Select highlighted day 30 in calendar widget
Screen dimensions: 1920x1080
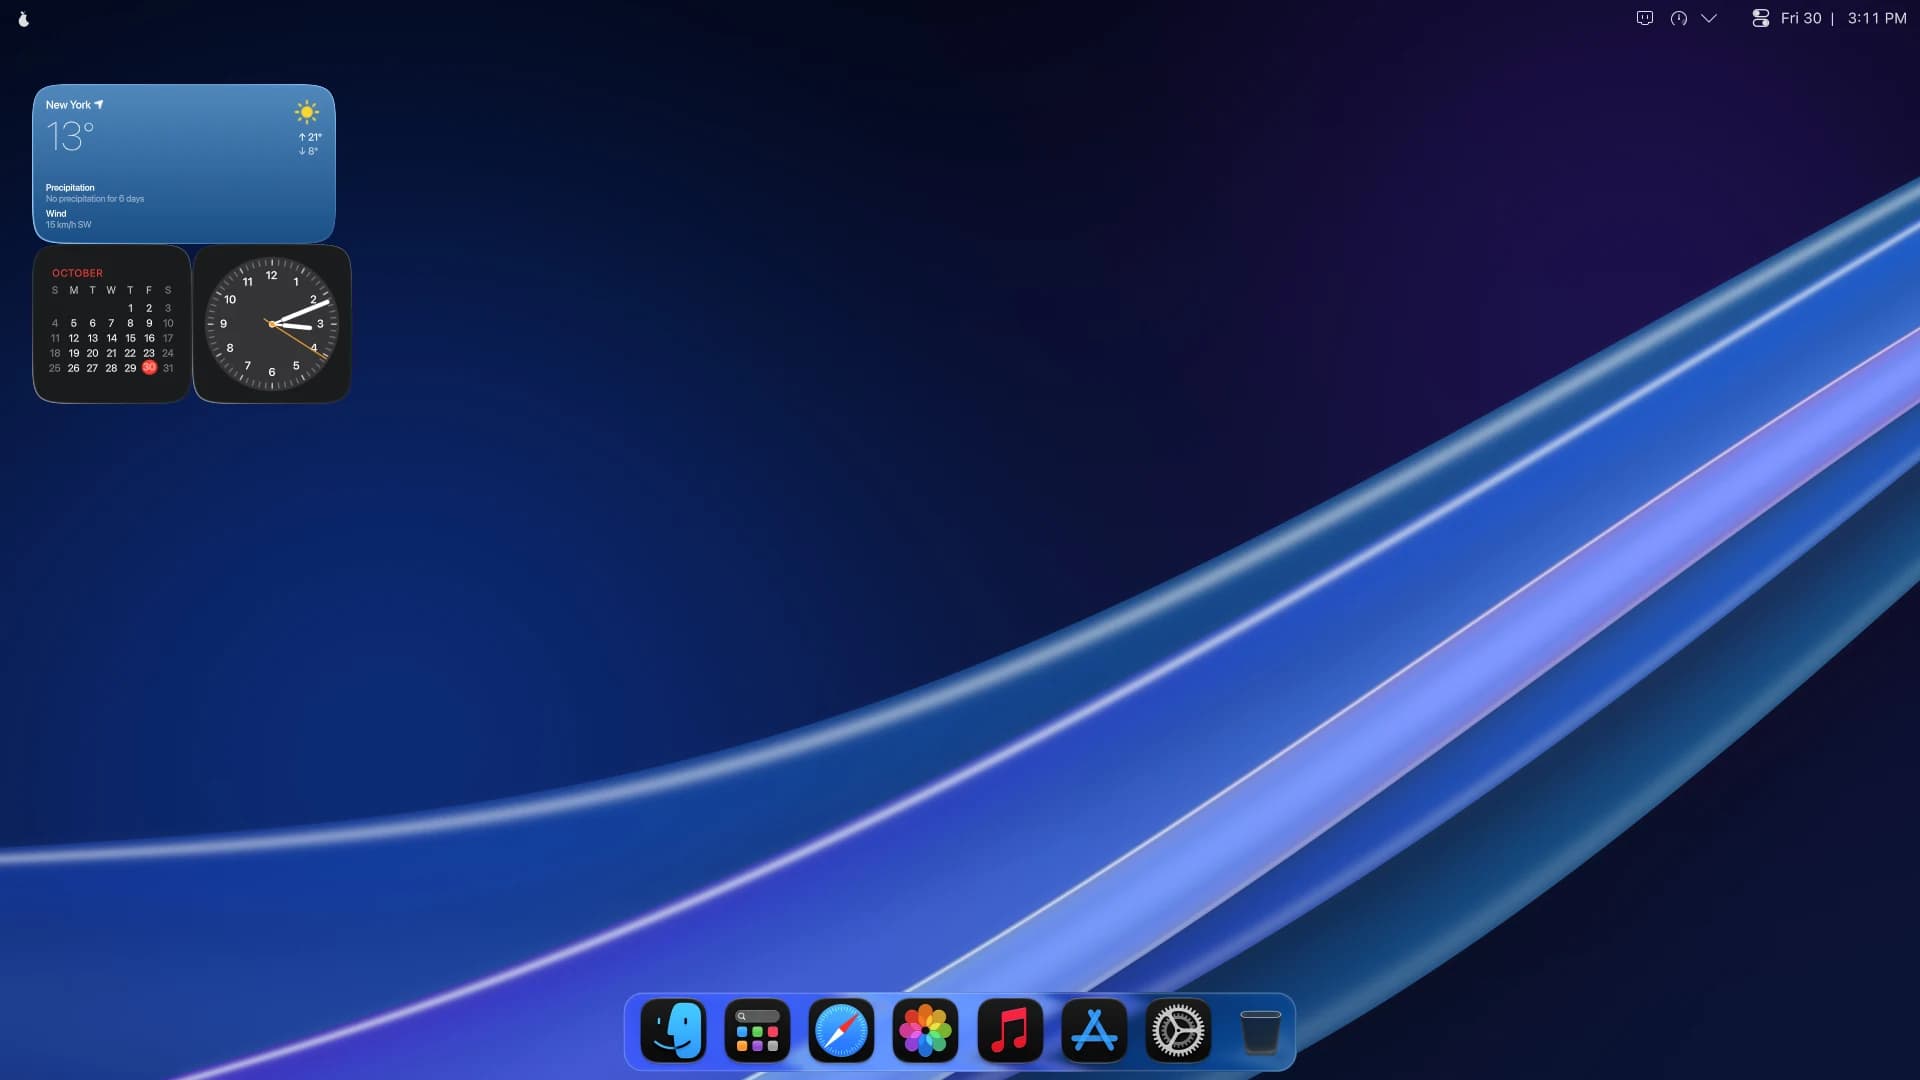pos(149,367)
